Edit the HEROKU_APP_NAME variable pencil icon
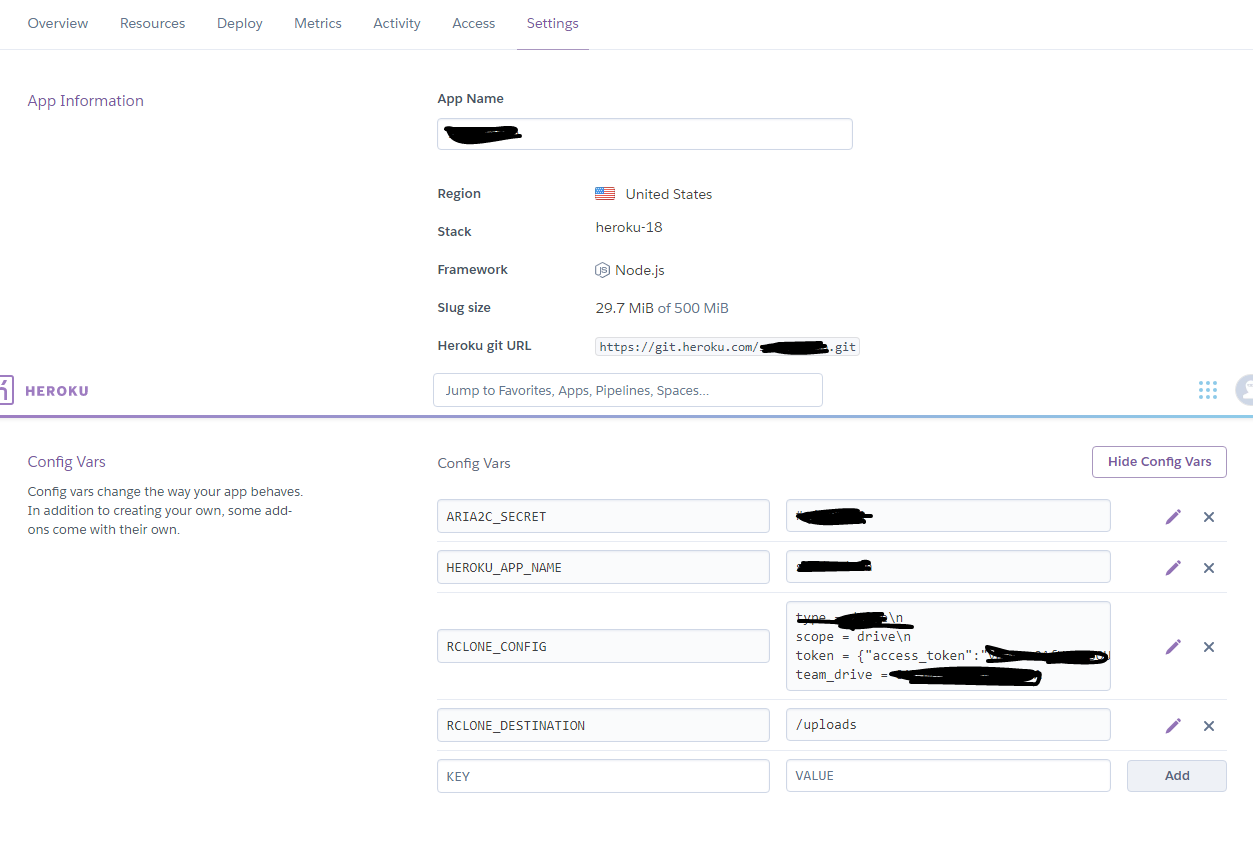The height and width of the screenshot is (850, 1253). click(1173, 568)
